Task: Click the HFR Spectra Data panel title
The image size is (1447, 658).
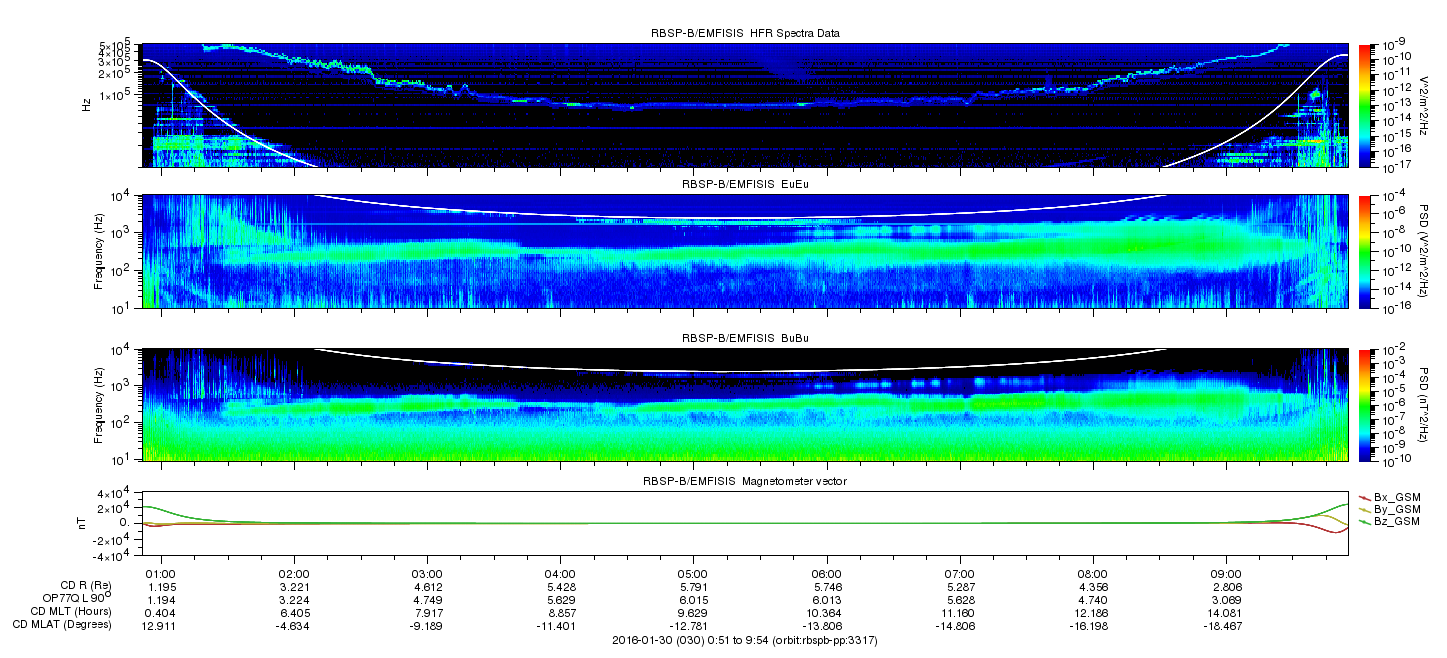Action: coord(745,33)
